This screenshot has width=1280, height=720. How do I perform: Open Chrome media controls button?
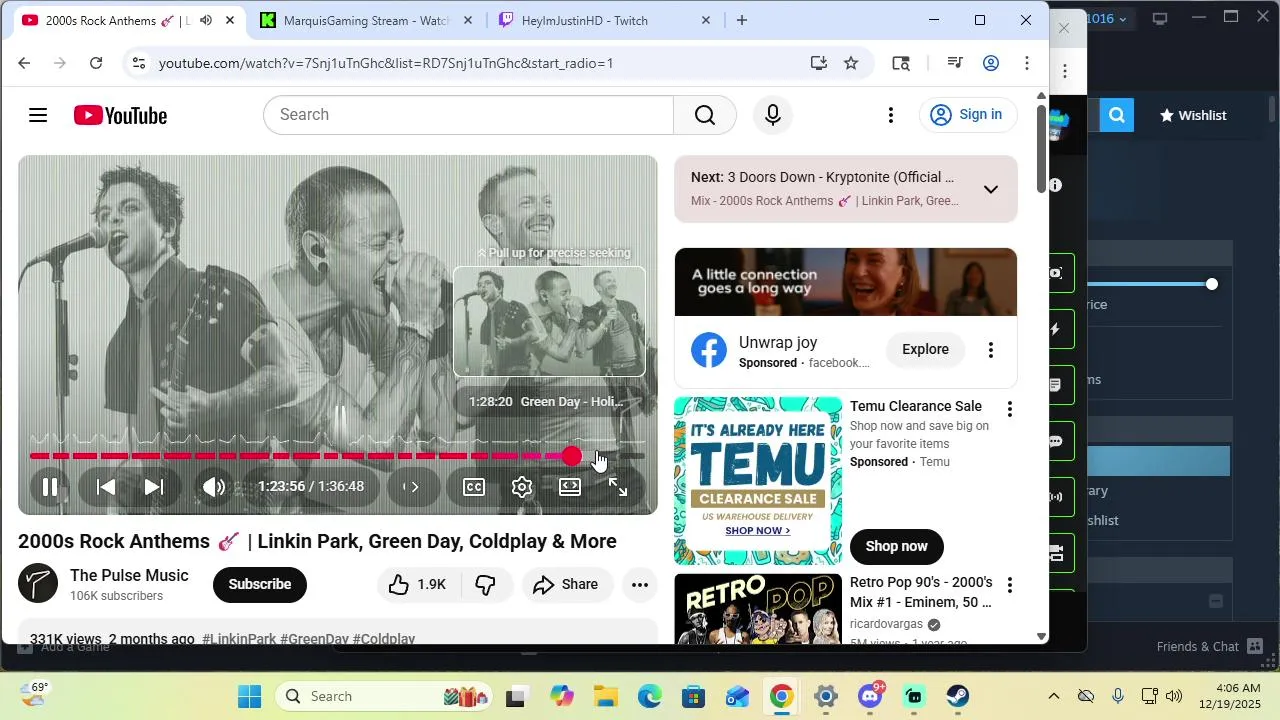[955, 63]
